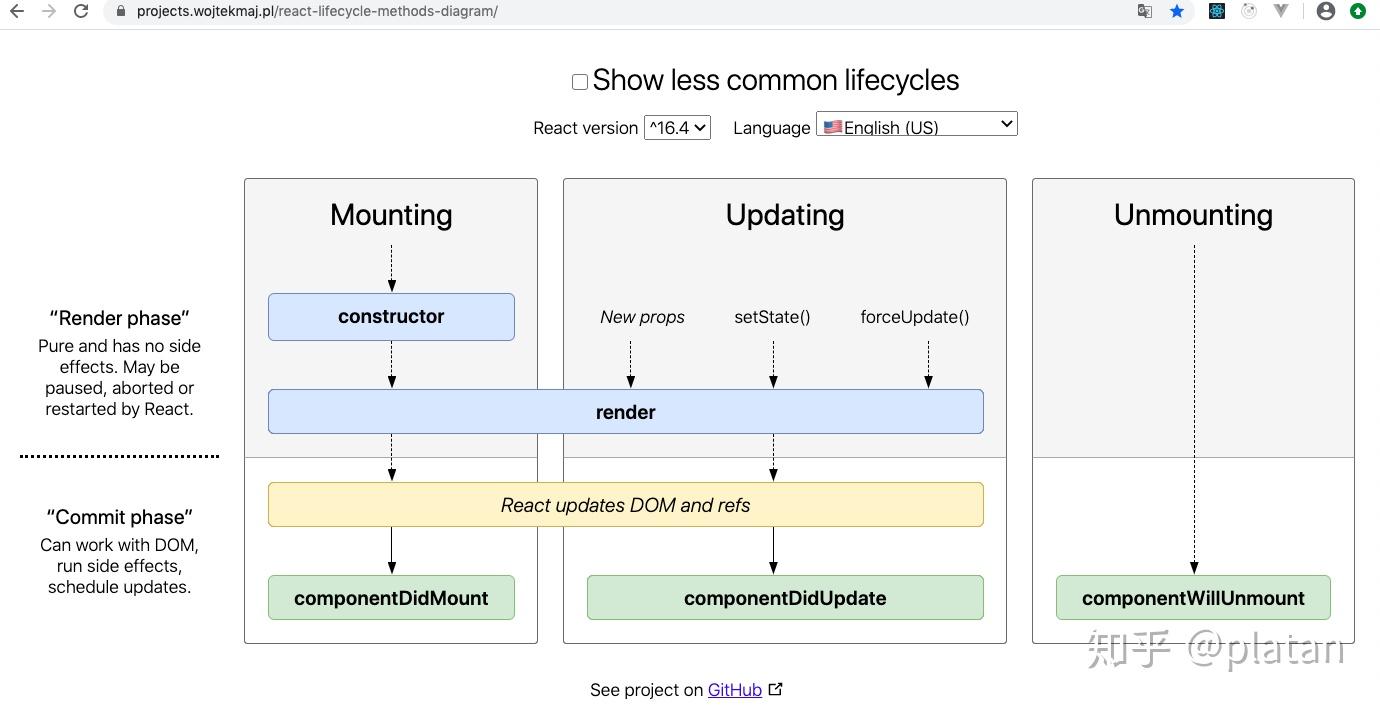Click the Vue devtools extension icon

[1281, 11]
